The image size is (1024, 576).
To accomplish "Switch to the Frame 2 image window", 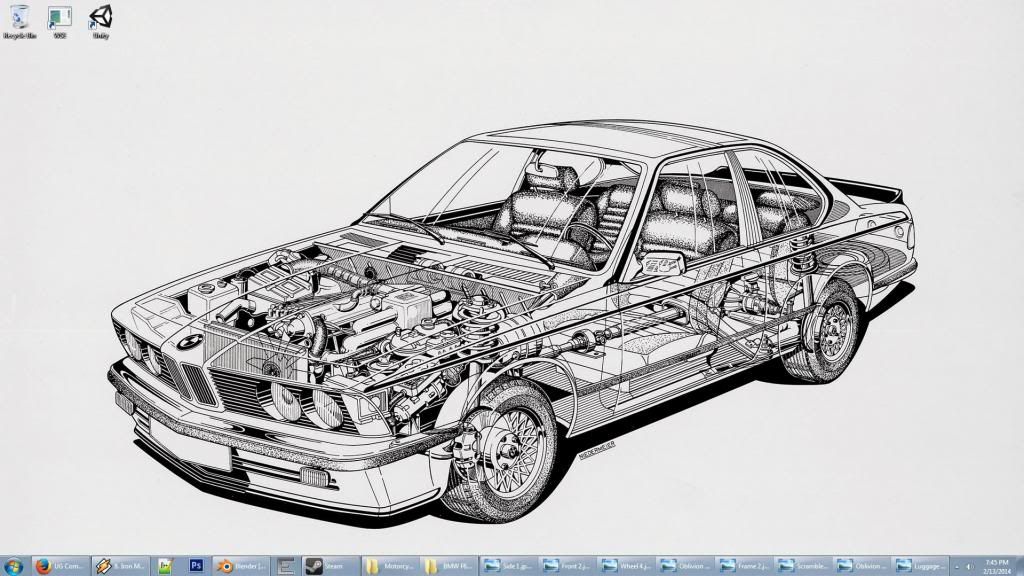I will click(744, 566).
